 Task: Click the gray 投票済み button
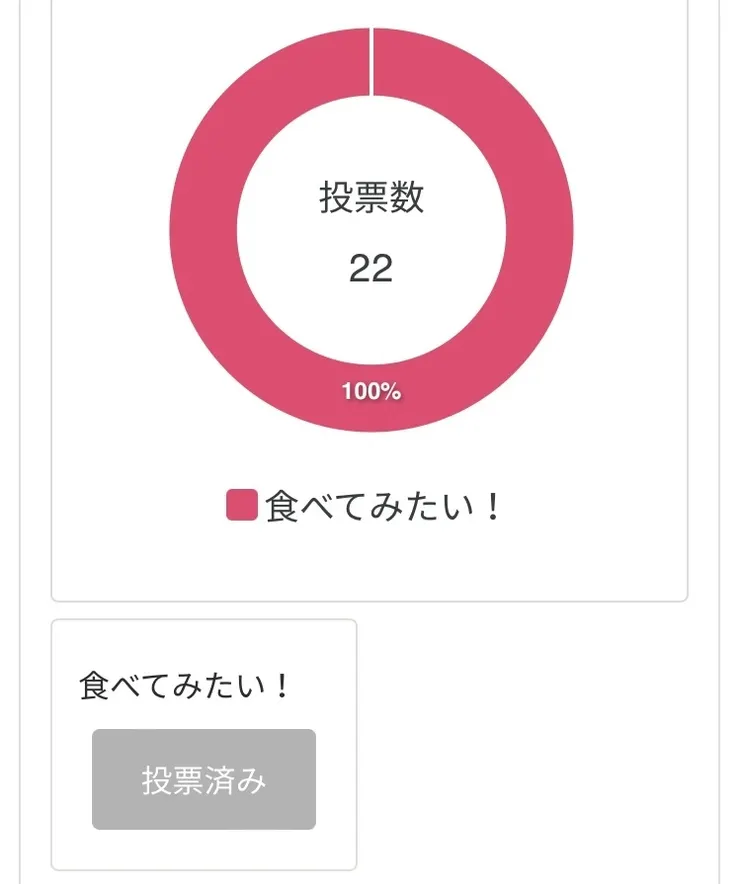[204, 779]
